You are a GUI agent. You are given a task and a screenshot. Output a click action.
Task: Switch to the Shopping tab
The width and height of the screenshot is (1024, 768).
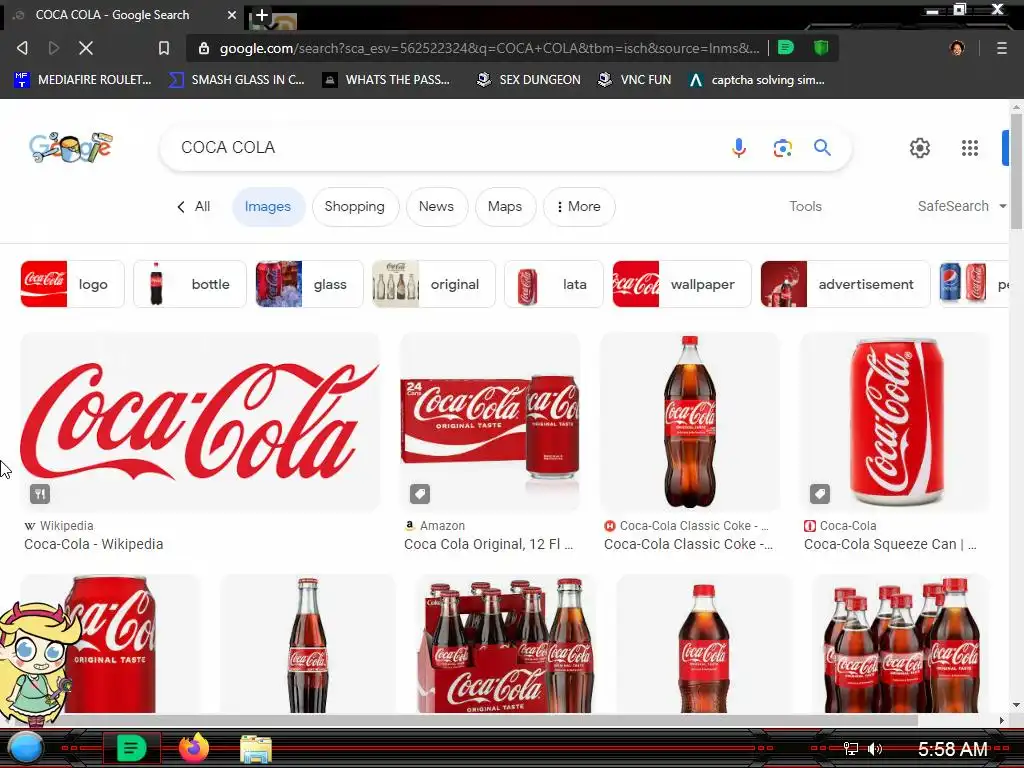355,206
